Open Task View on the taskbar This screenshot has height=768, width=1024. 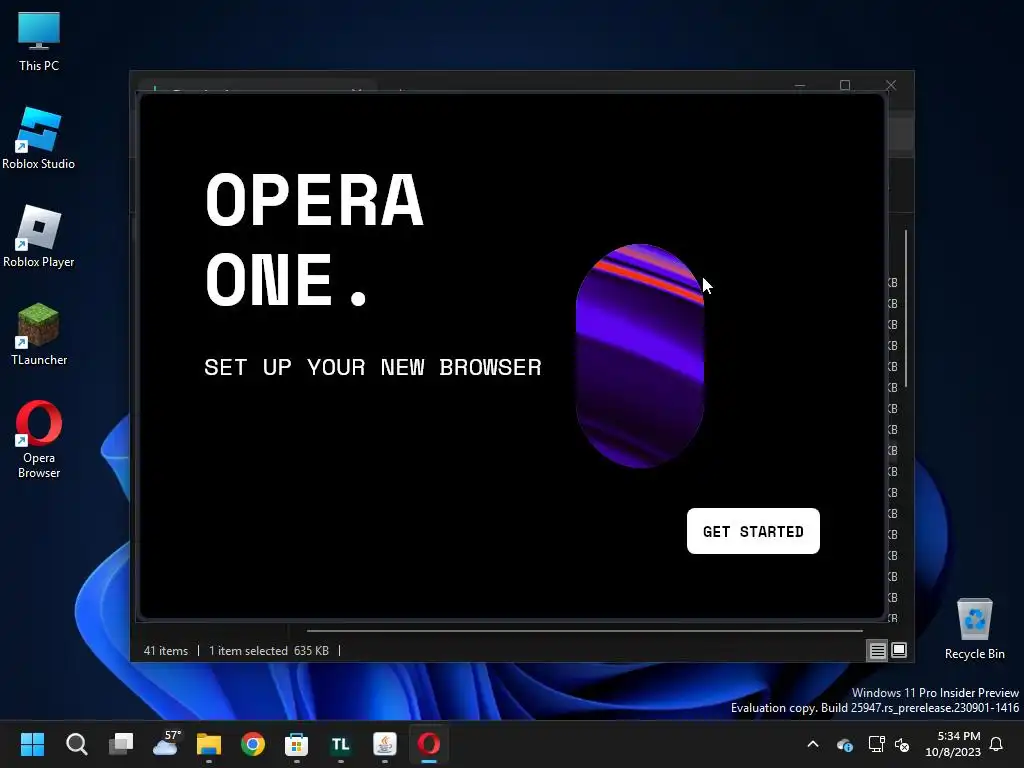[x=121, y=744]
